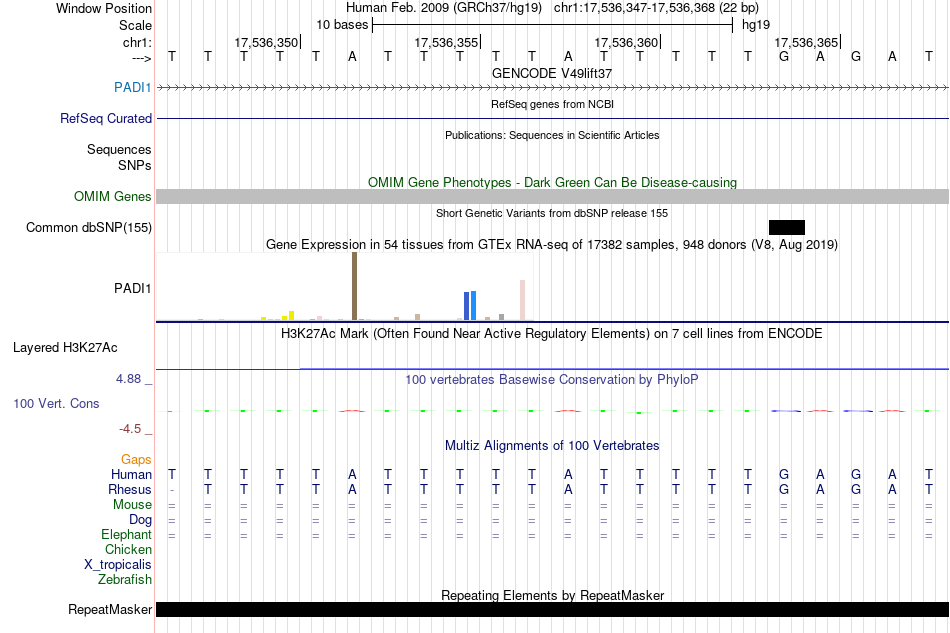Click the 10 bases scale bar
The width and height of the screenshot is (950, 633).
(x=553, y=25)
